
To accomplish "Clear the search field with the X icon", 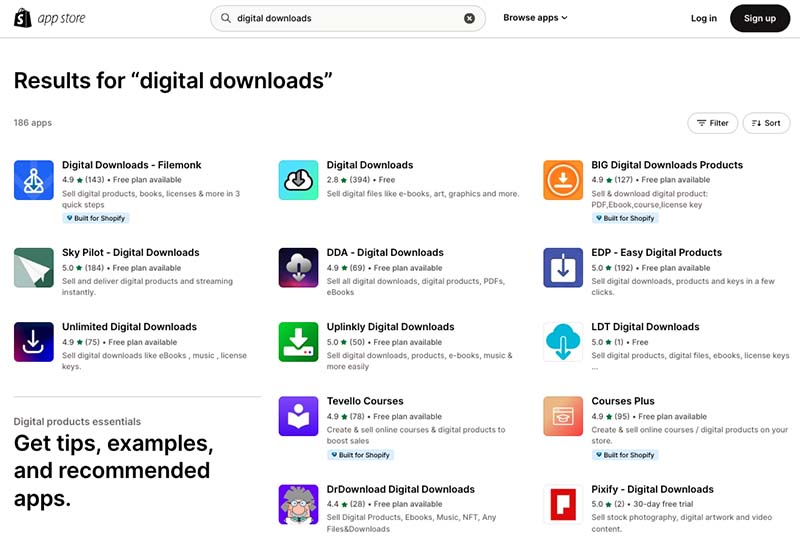I will [469, 18].
